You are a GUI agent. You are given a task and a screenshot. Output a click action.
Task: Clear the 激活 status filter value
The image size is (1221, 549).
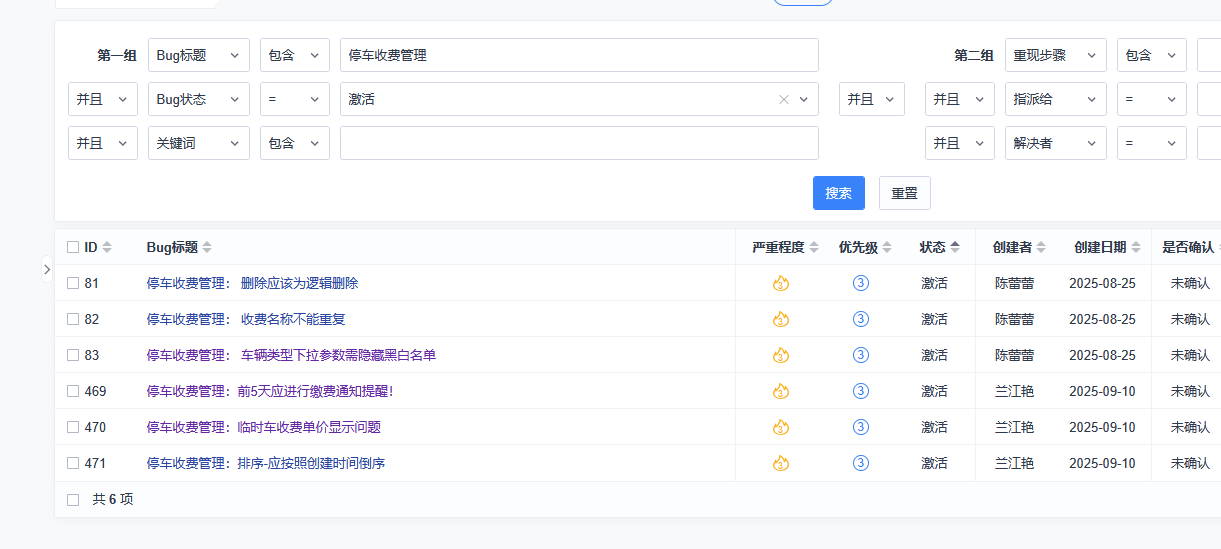coord(784,99)
